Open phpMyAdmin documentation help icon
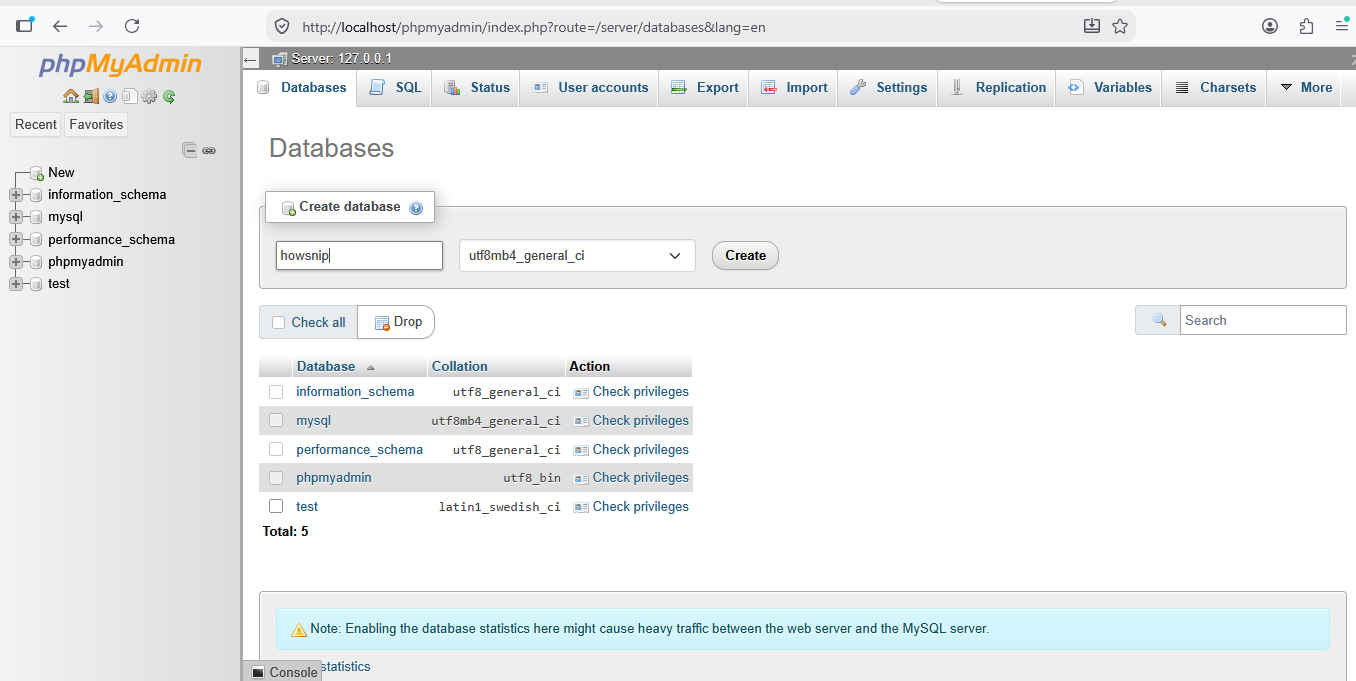The image size is (1356, 681). 110,96
